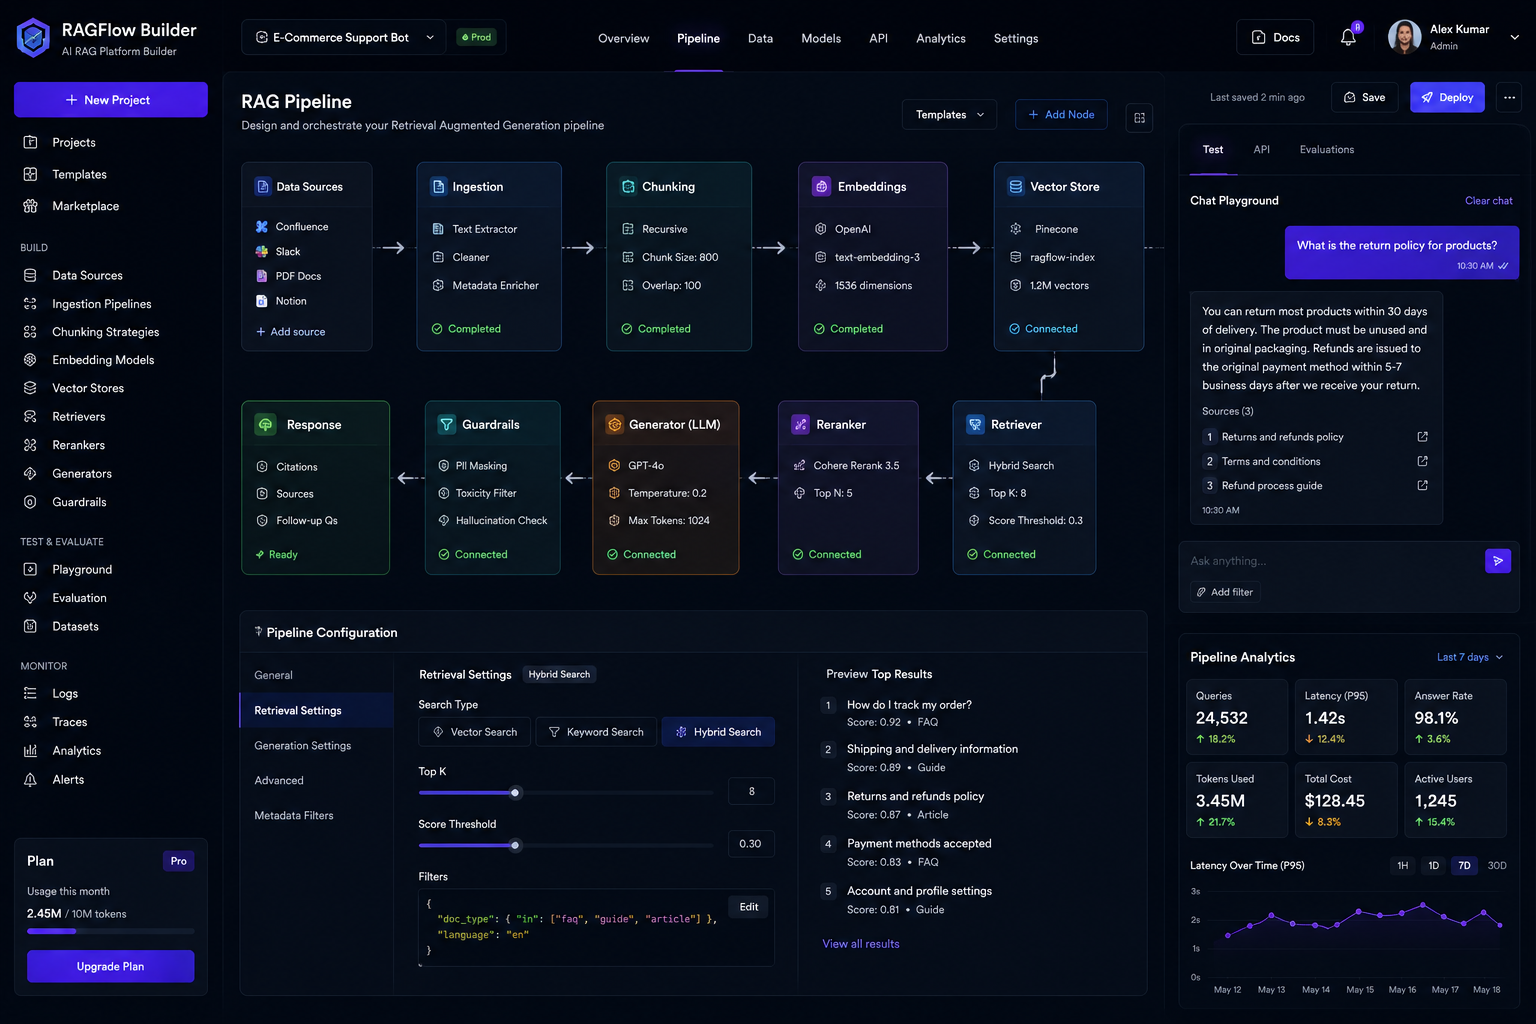Screen dimensions: 1536x1024
Task: Click the Score Threshold value field
Action: [x=751, y=844]
